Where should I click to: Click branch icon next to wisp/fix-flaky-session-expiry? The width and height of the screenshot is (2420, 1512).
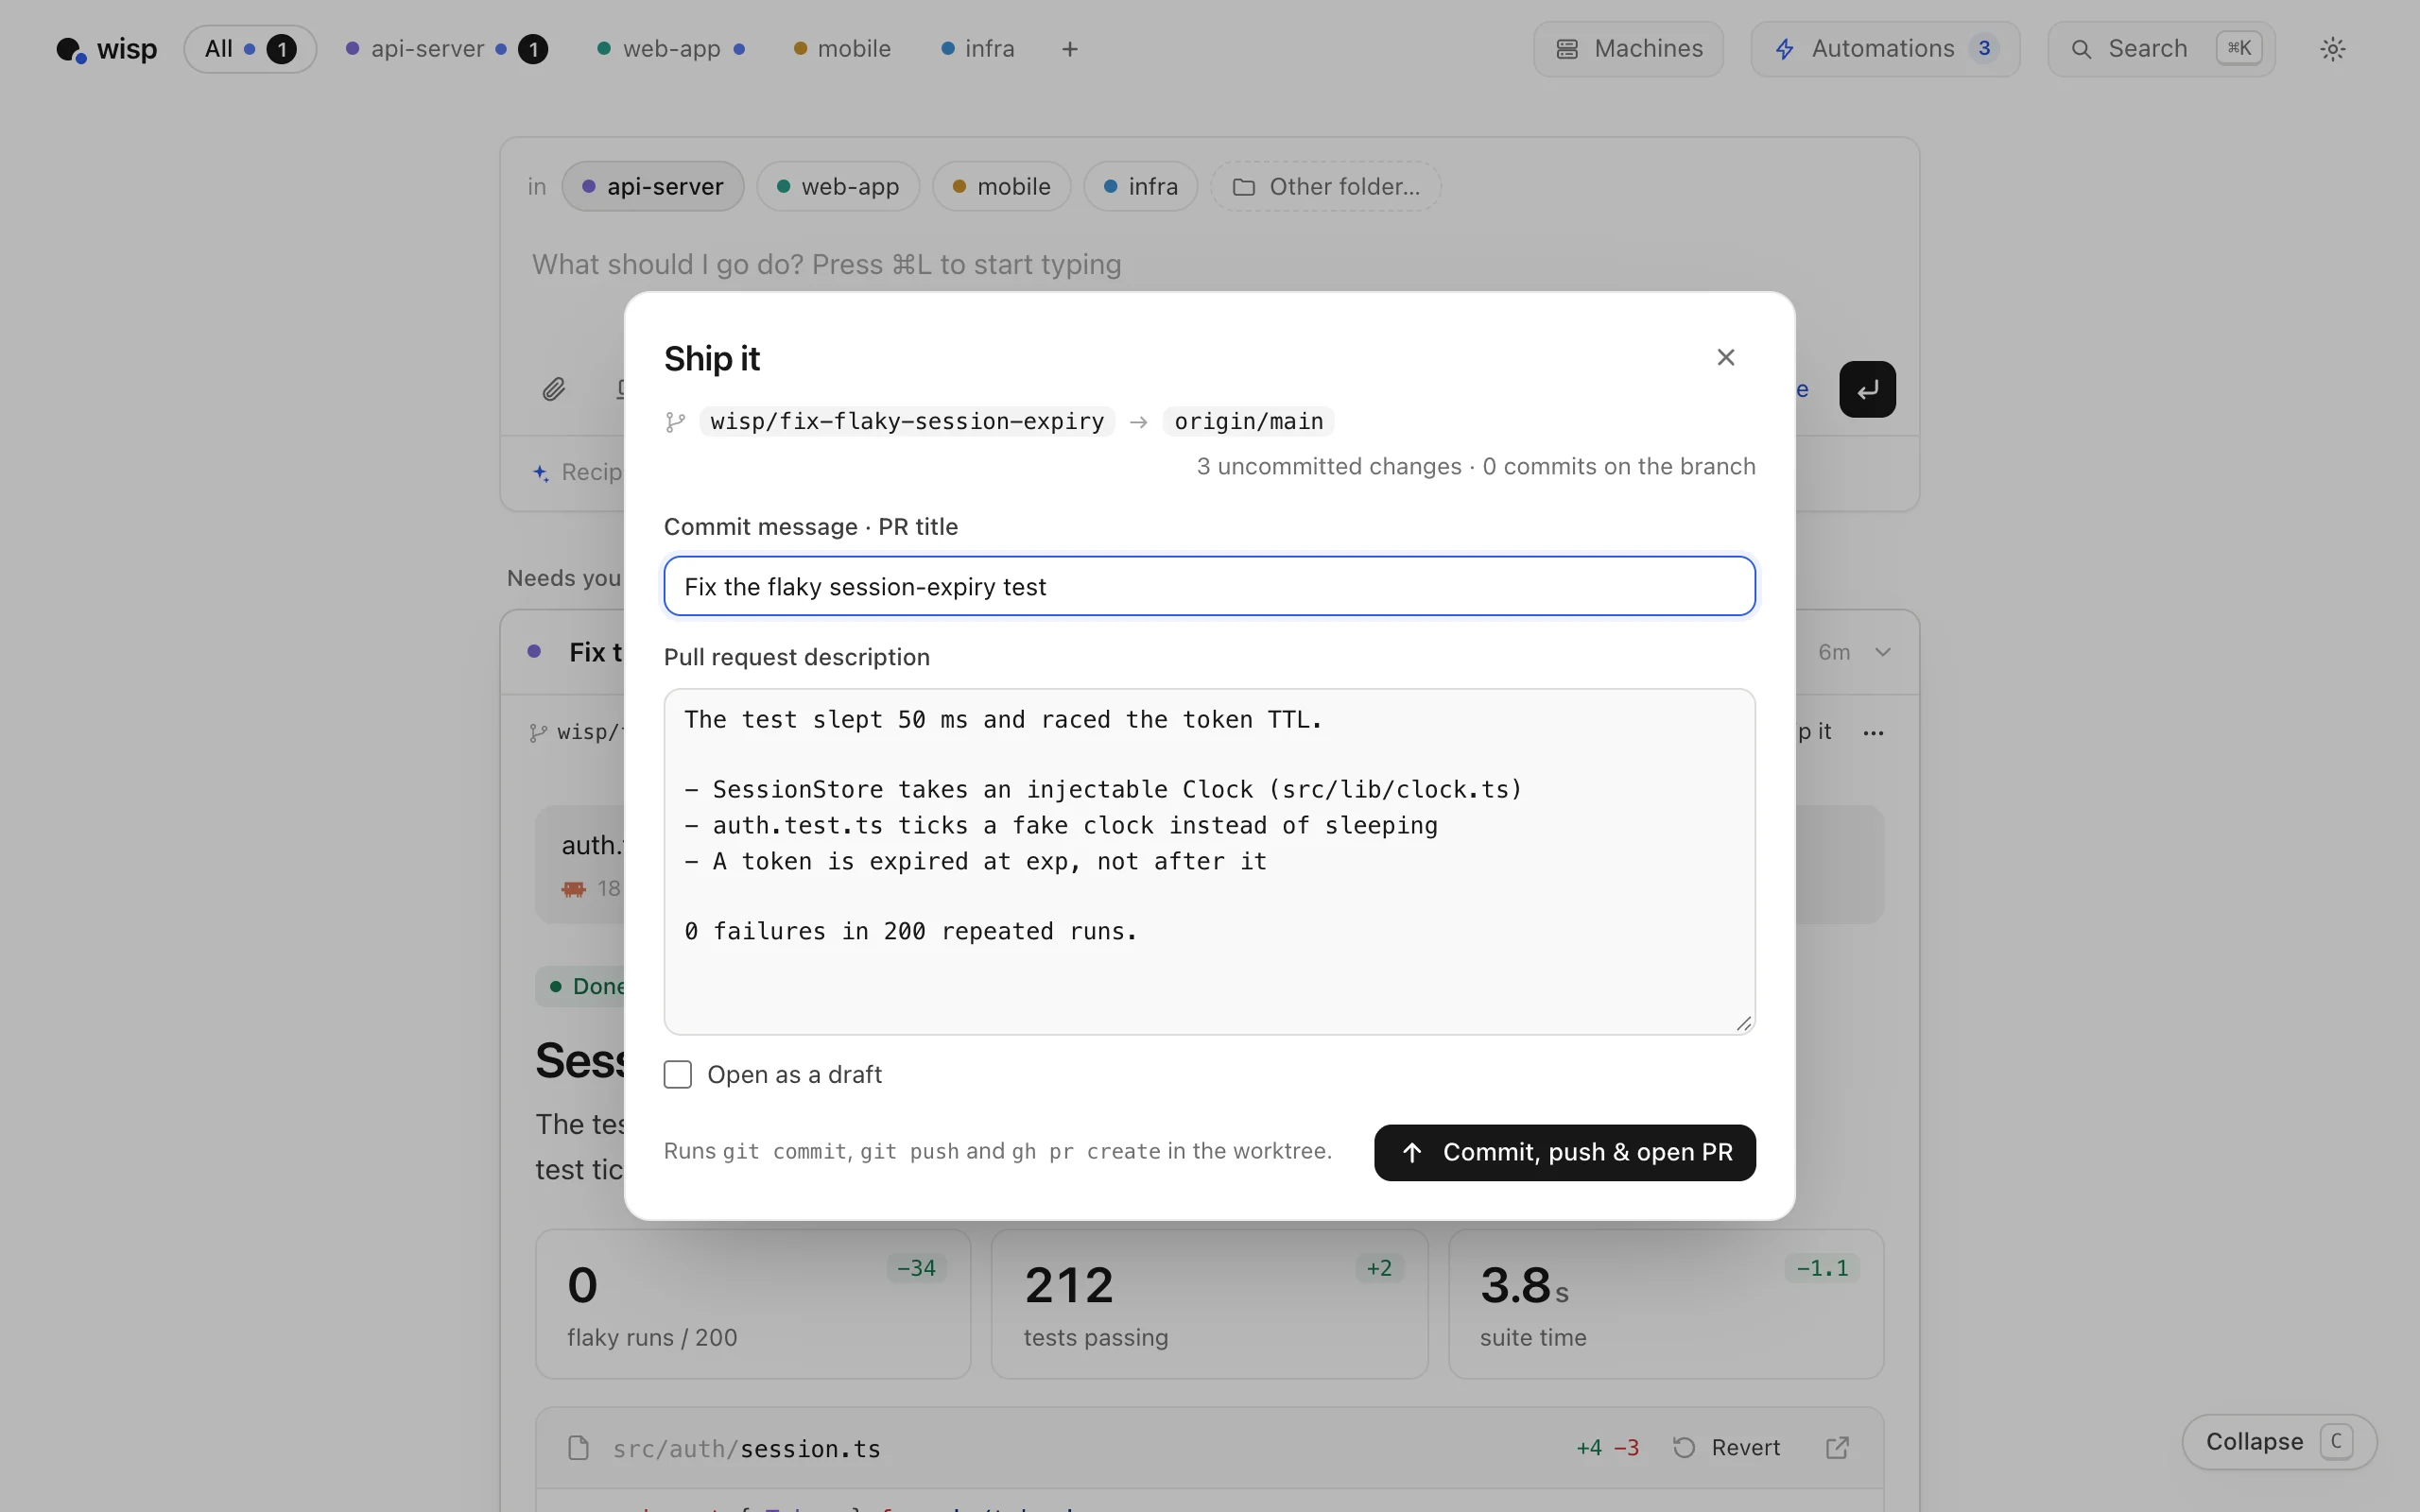point(675,422)
